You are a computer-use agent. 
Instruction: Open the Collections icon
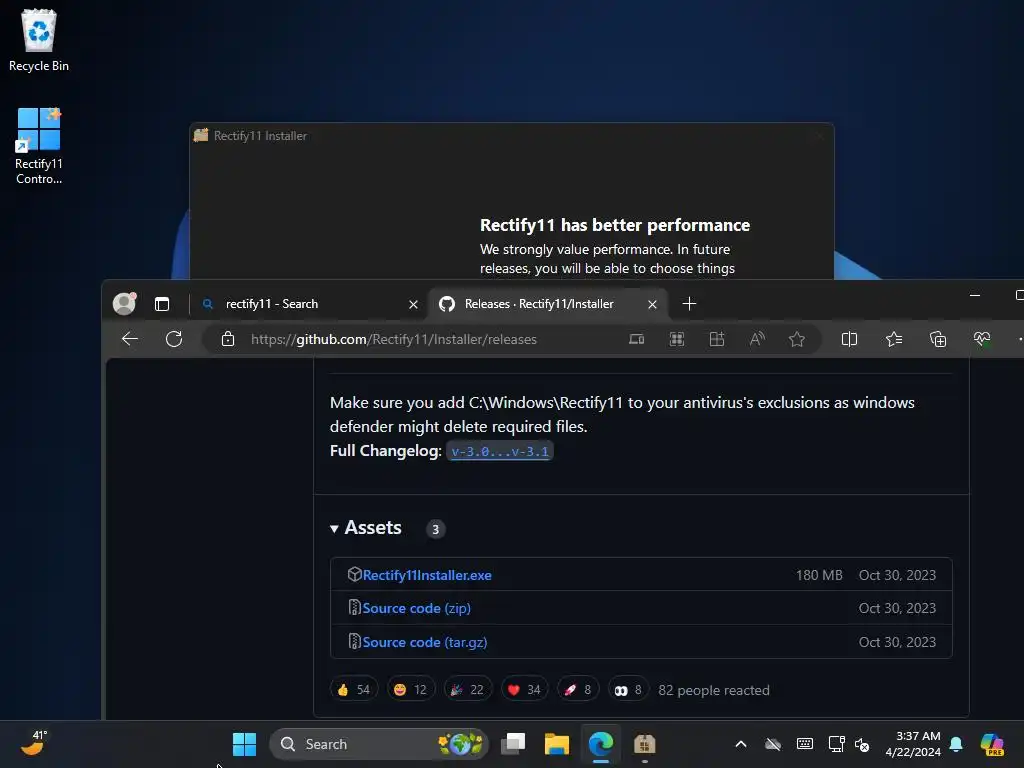tap(938, 339)
